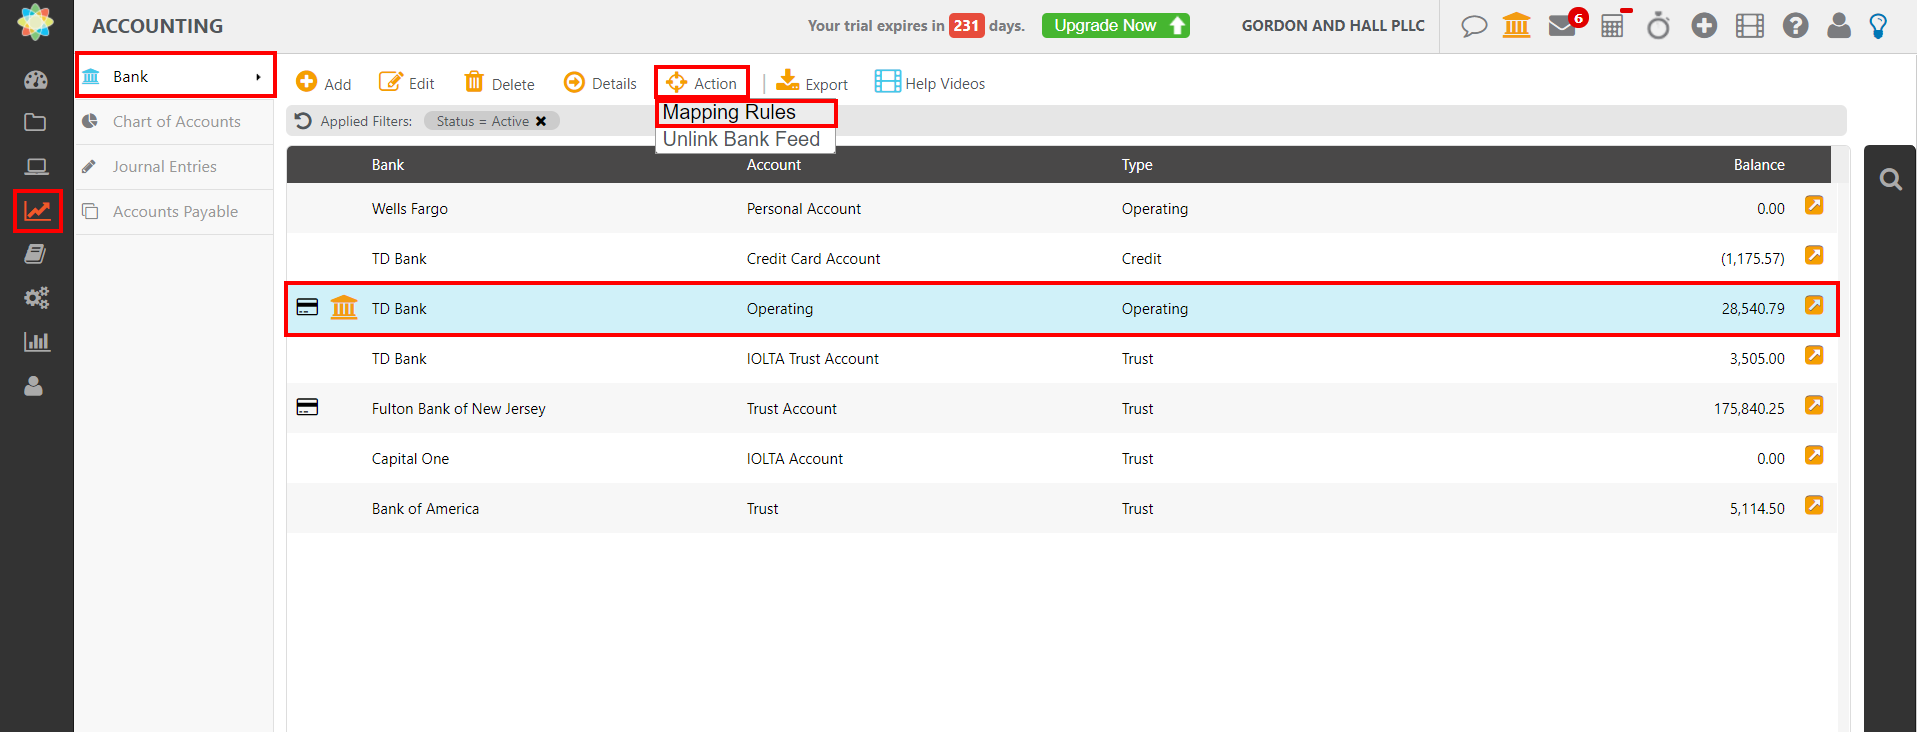Open arrow icon for Wells Fargo row

pyautogui.click(x=1814, y=205)
